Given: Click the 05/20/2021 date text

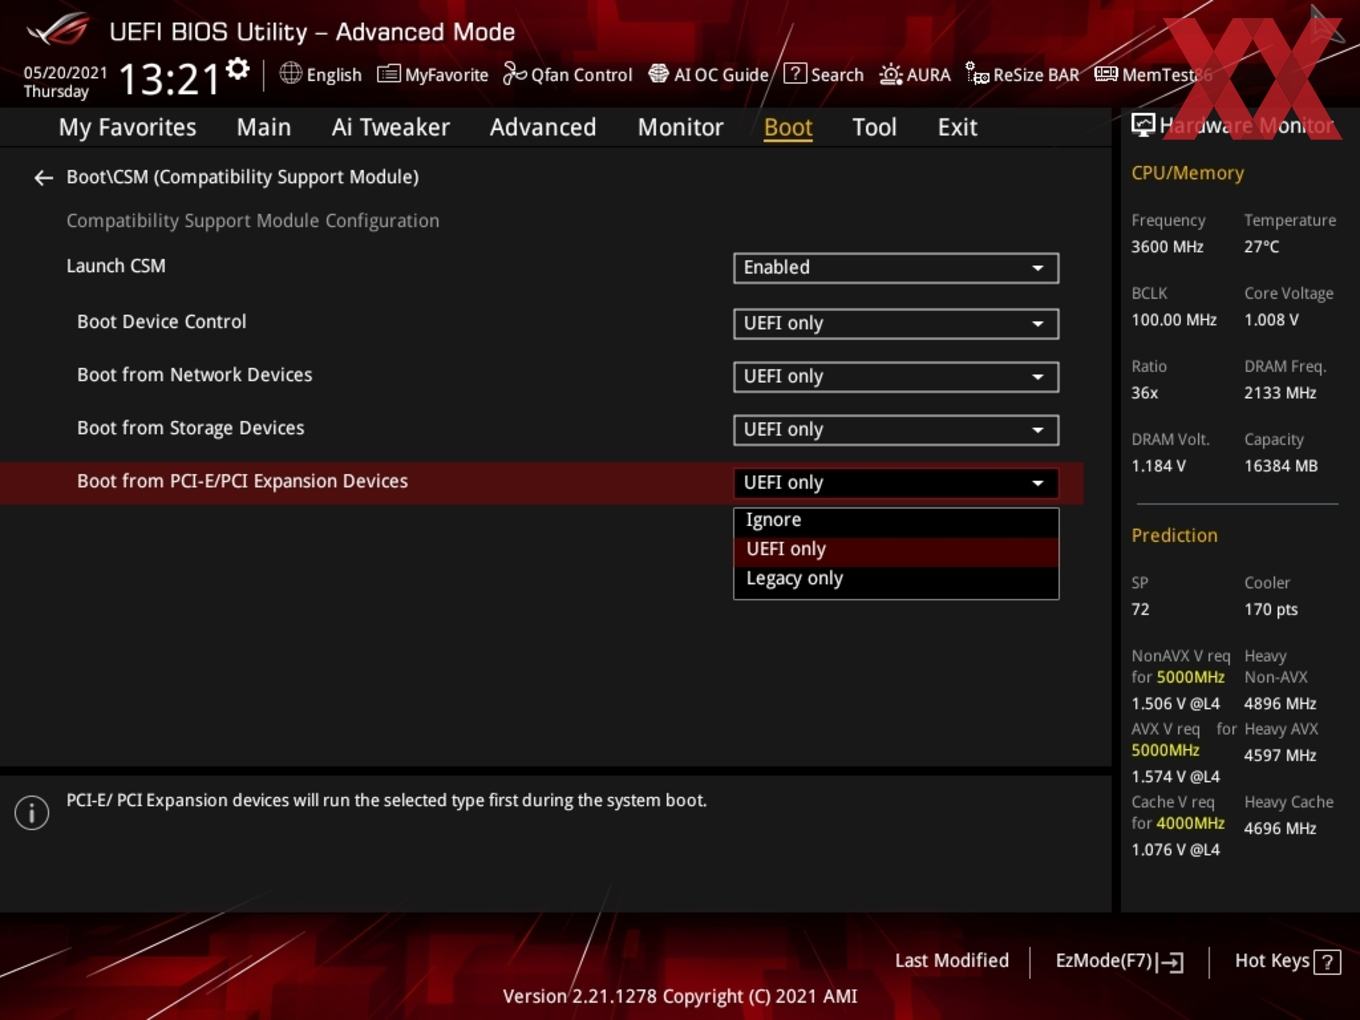Looking at the screenshot, I should (x=65, y=73).
